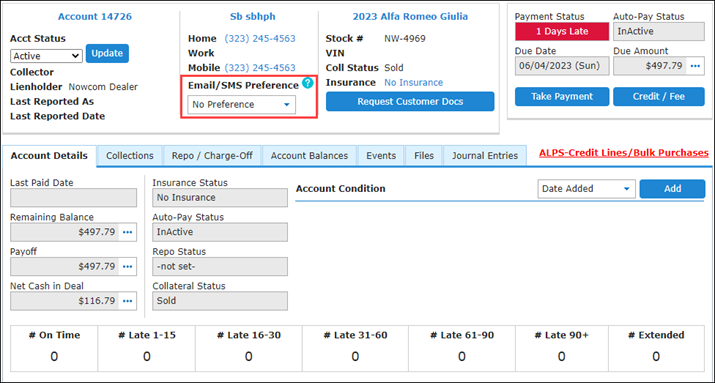
Task: Expand the Acct Status Active dropdown
Action: pyautogui.click(x=46, y=56)
